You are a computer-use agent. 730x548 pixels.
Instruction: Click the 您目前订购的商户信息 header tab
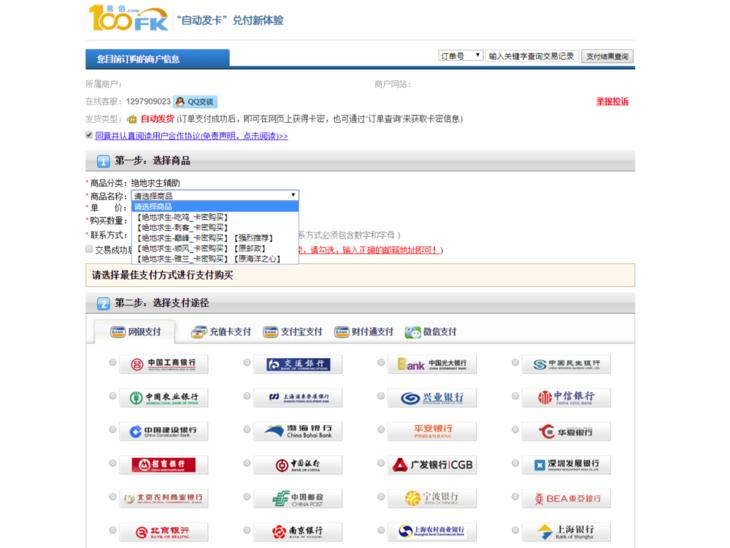click(157, 59)
